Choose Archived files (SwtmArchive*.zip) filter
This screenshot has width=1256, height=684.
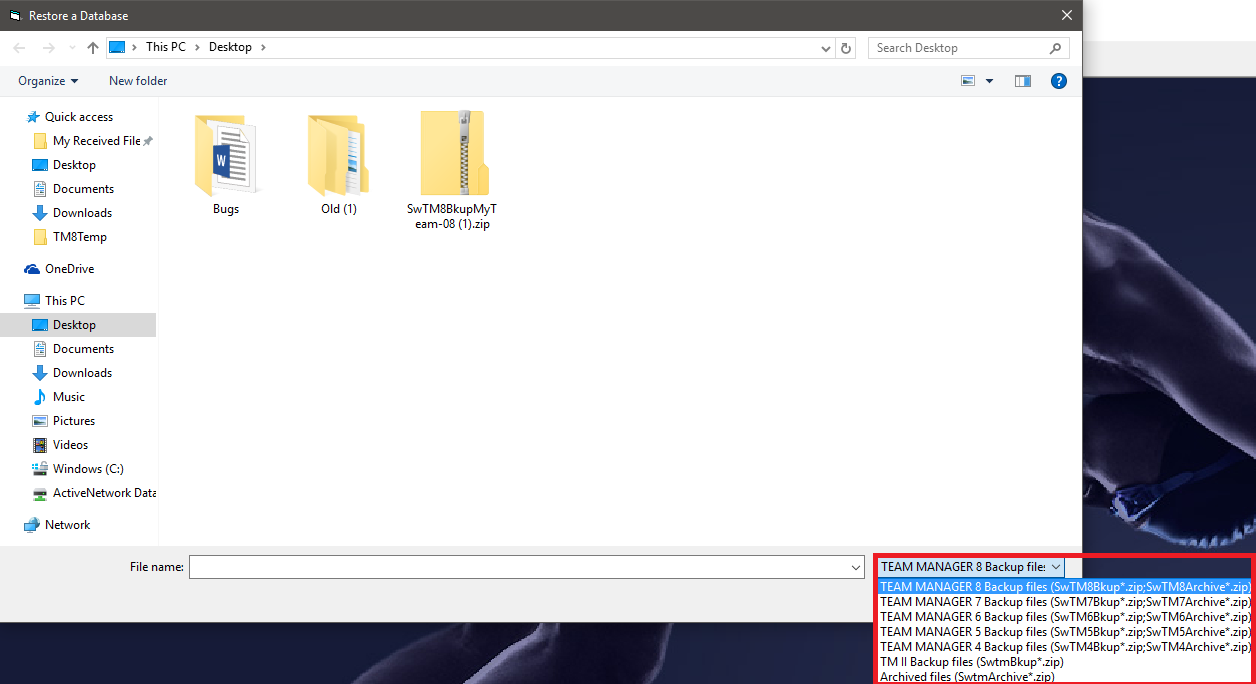click(1065, 677)
